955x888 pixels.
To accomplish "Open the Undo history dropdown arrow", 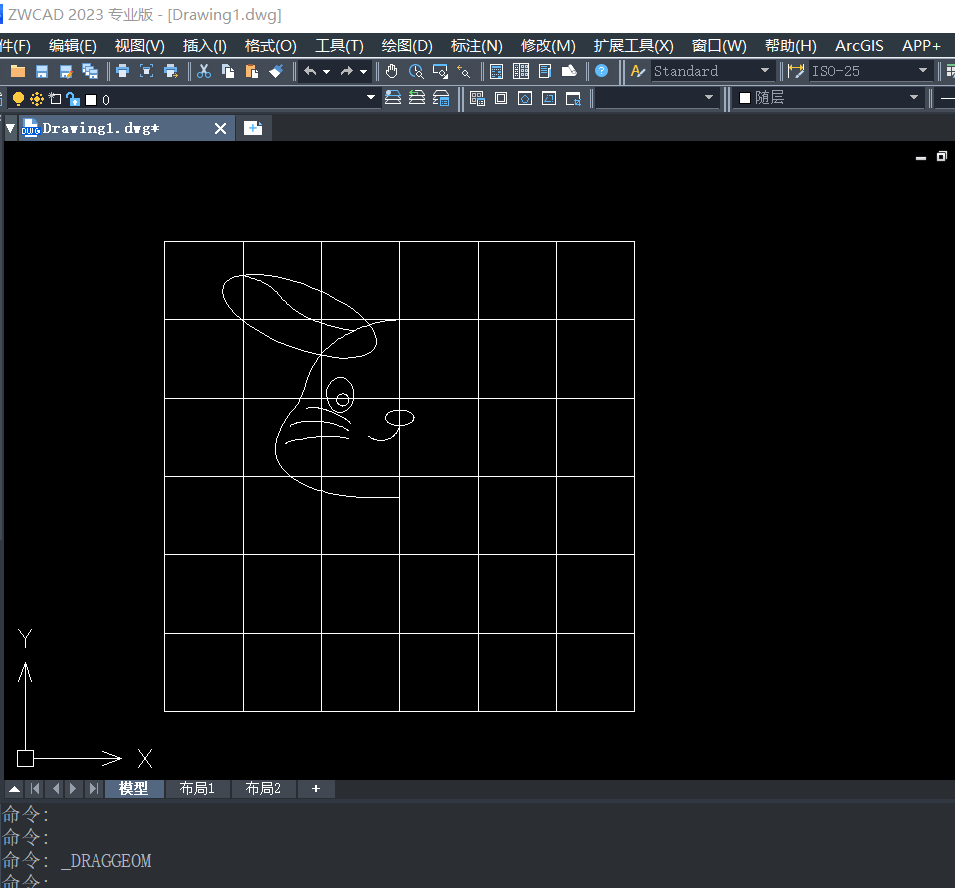I will tap(326, 72).
